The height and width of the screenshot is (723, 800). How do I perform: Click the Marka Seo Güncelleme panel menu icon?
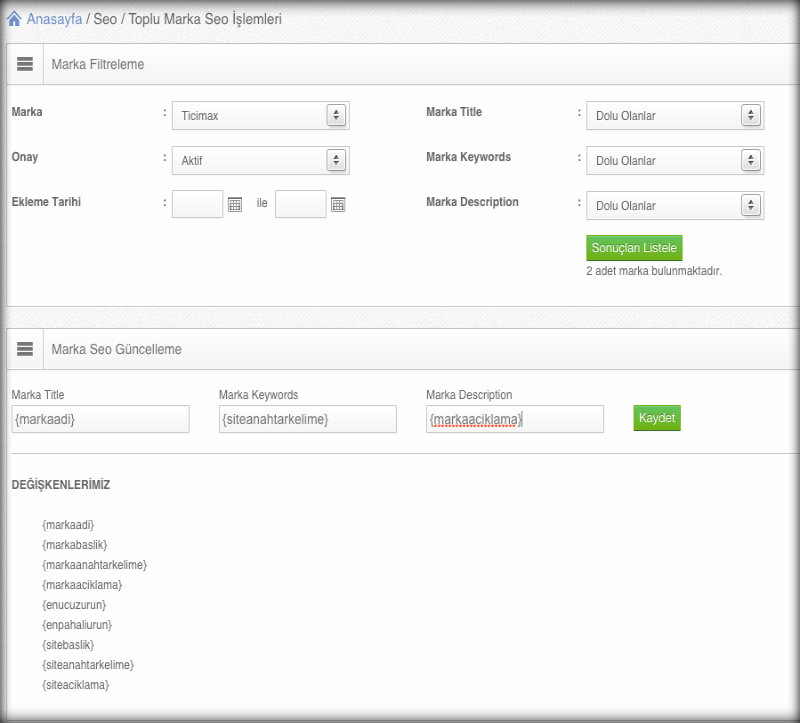(25, 349)
